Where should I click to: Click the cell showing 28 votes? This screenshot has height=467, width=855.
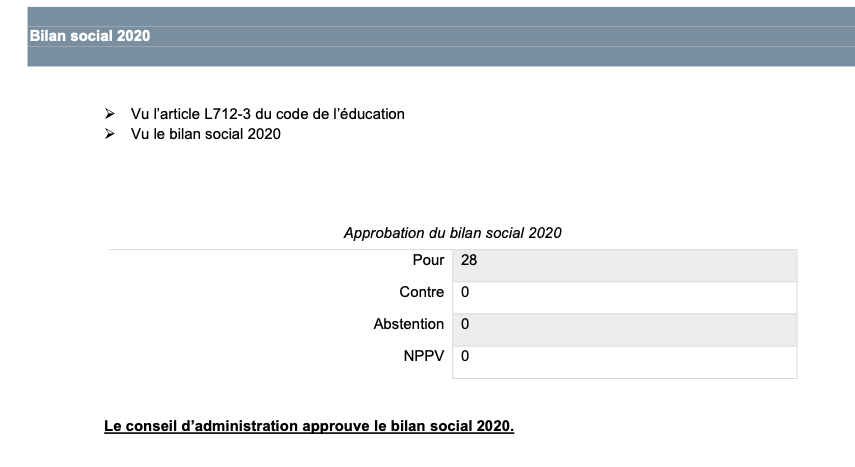coord(624,266)
